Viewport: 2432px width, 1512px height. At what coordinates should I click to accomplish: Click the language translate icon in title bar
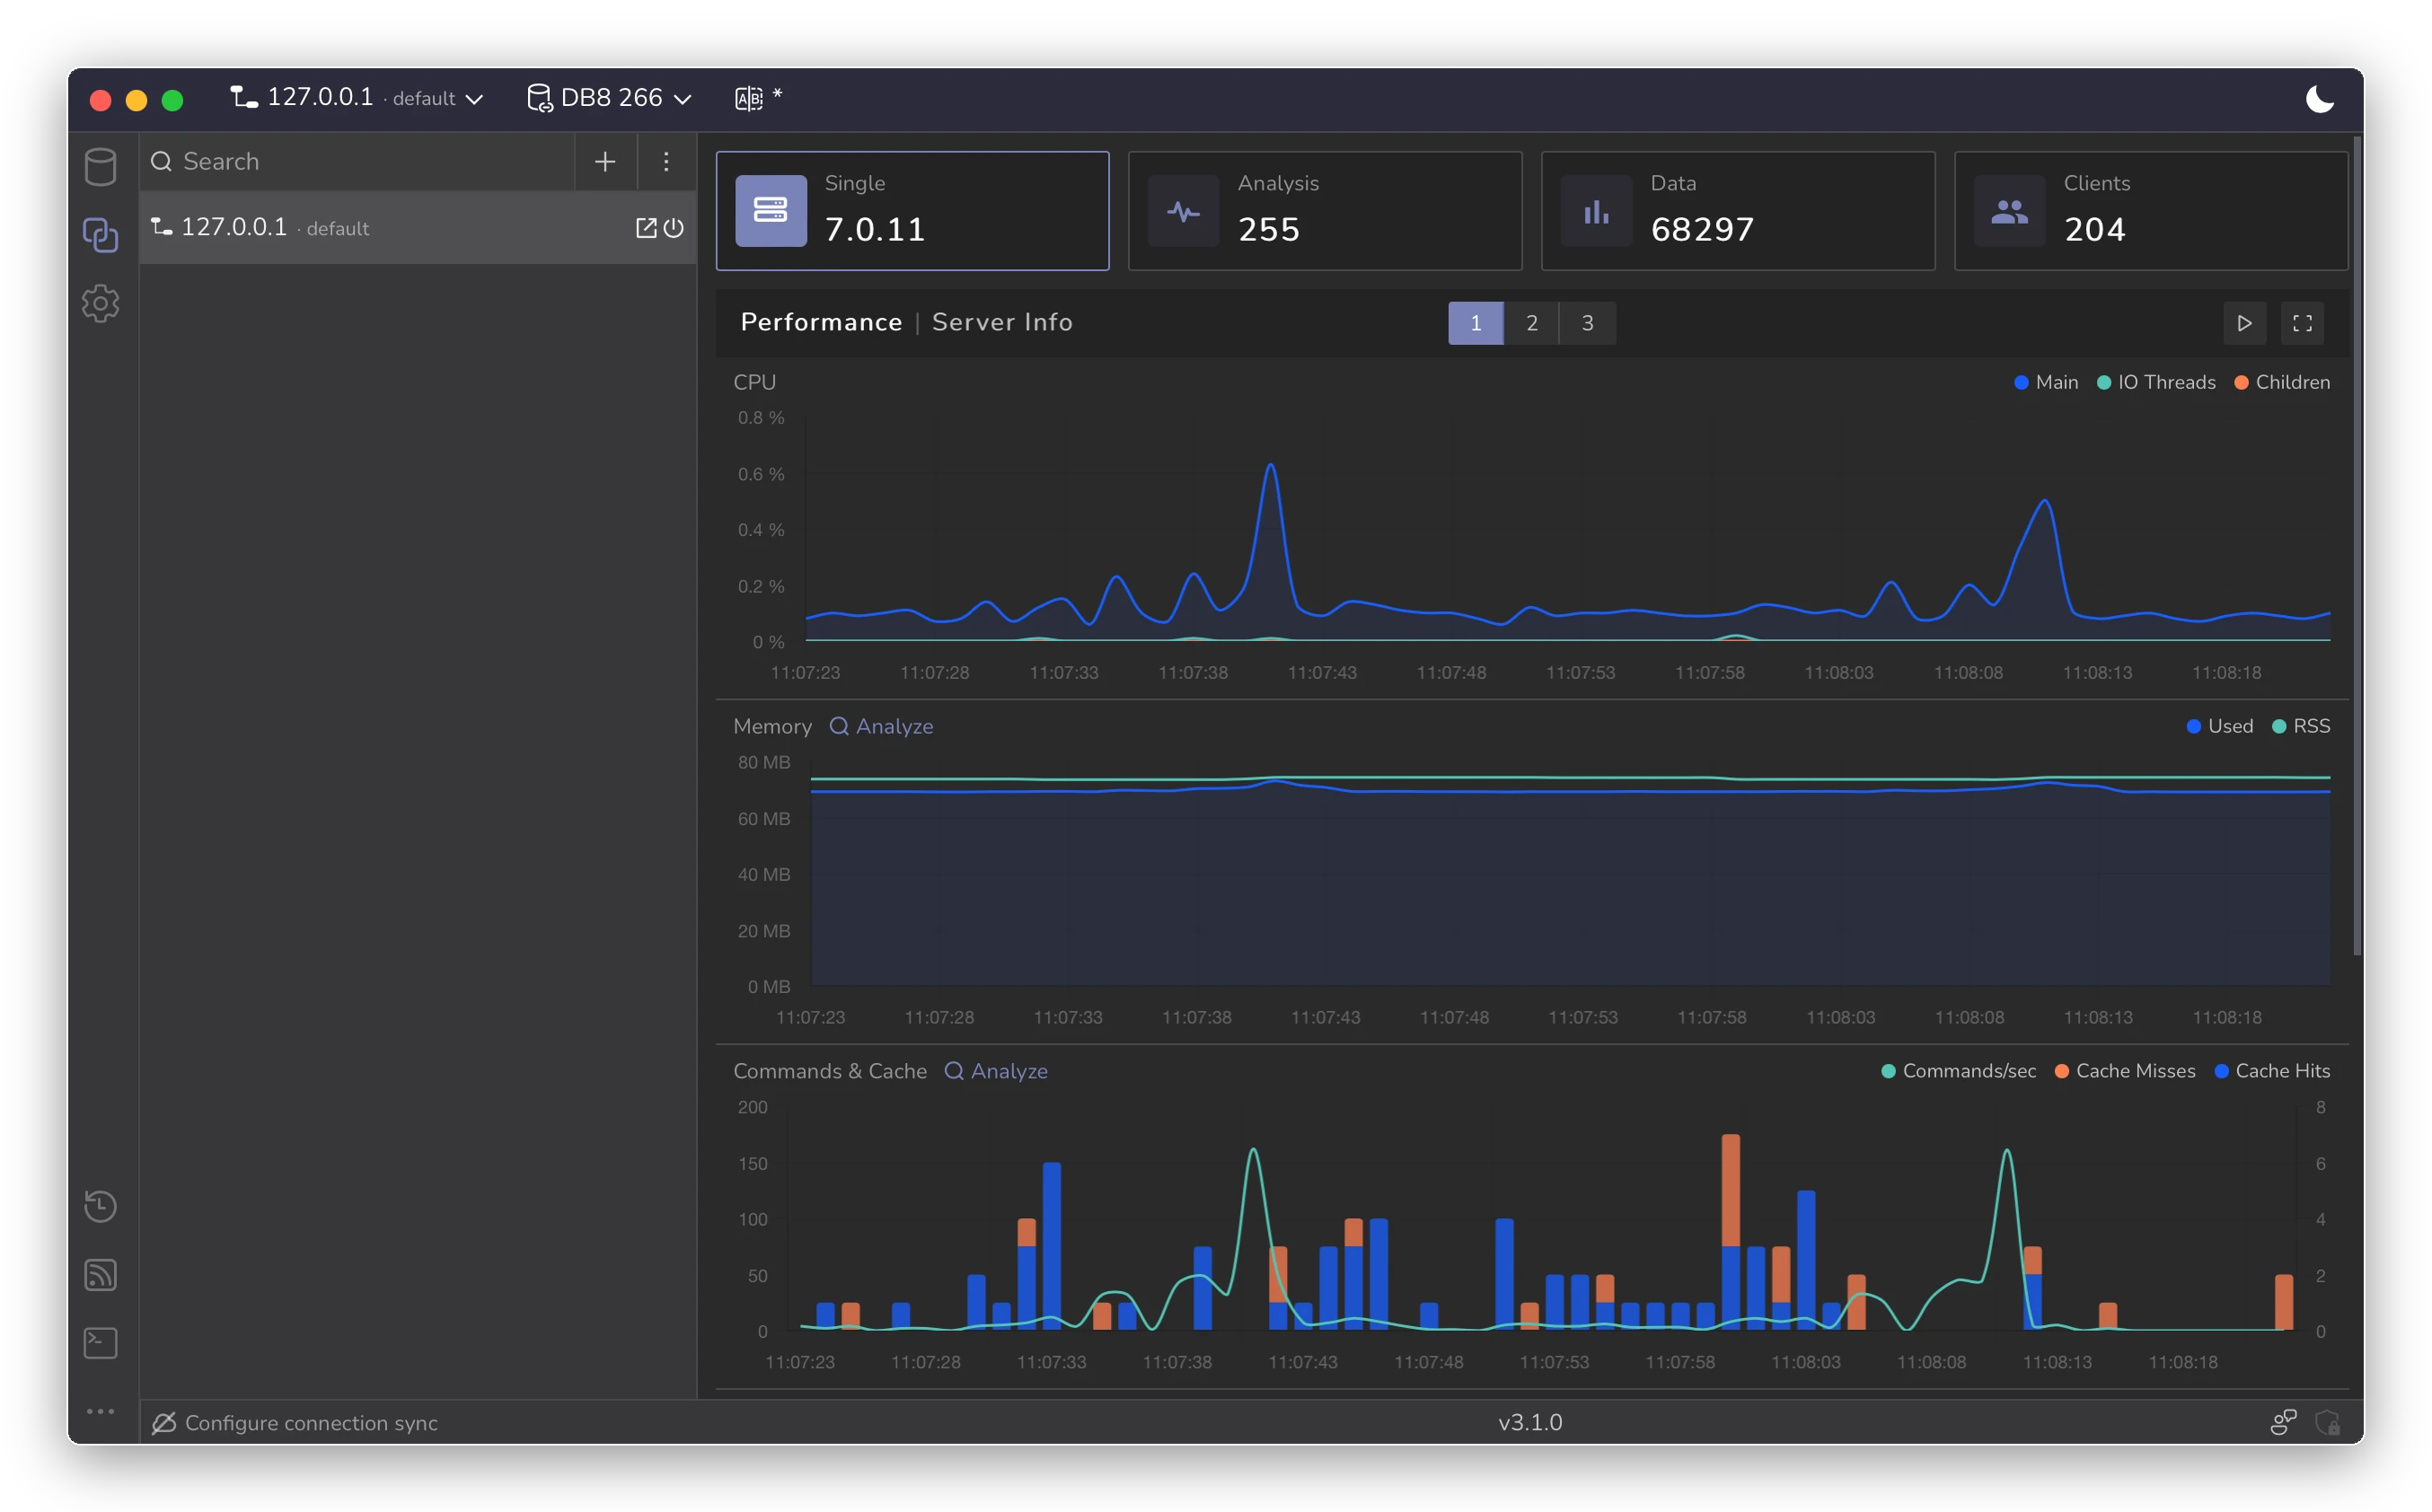tap(749, 98)
